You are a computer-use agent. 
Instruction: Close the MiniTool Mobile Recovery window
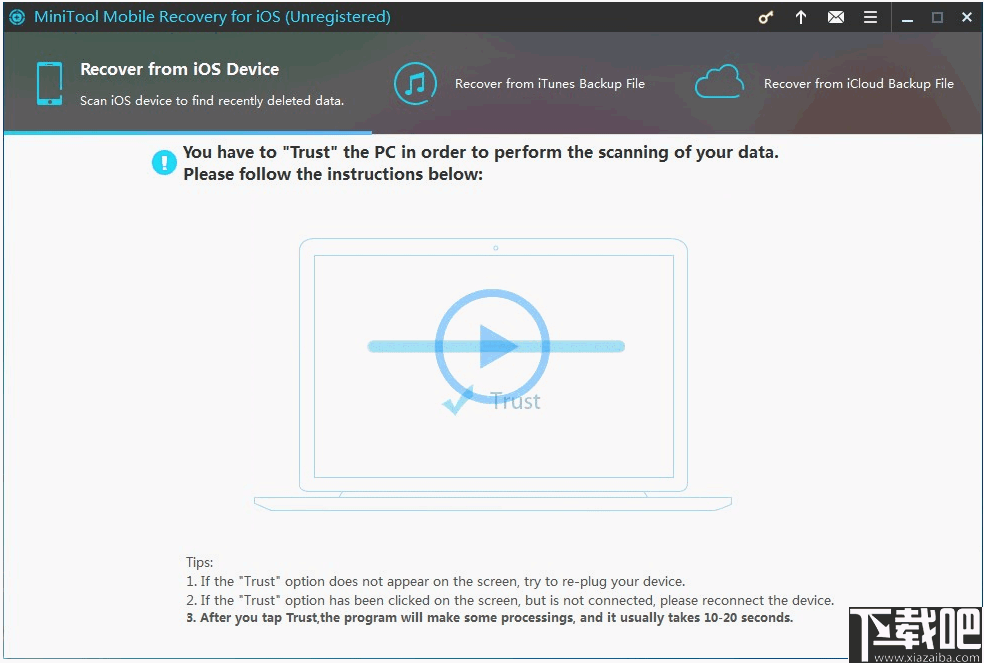[x=967, y=18]
